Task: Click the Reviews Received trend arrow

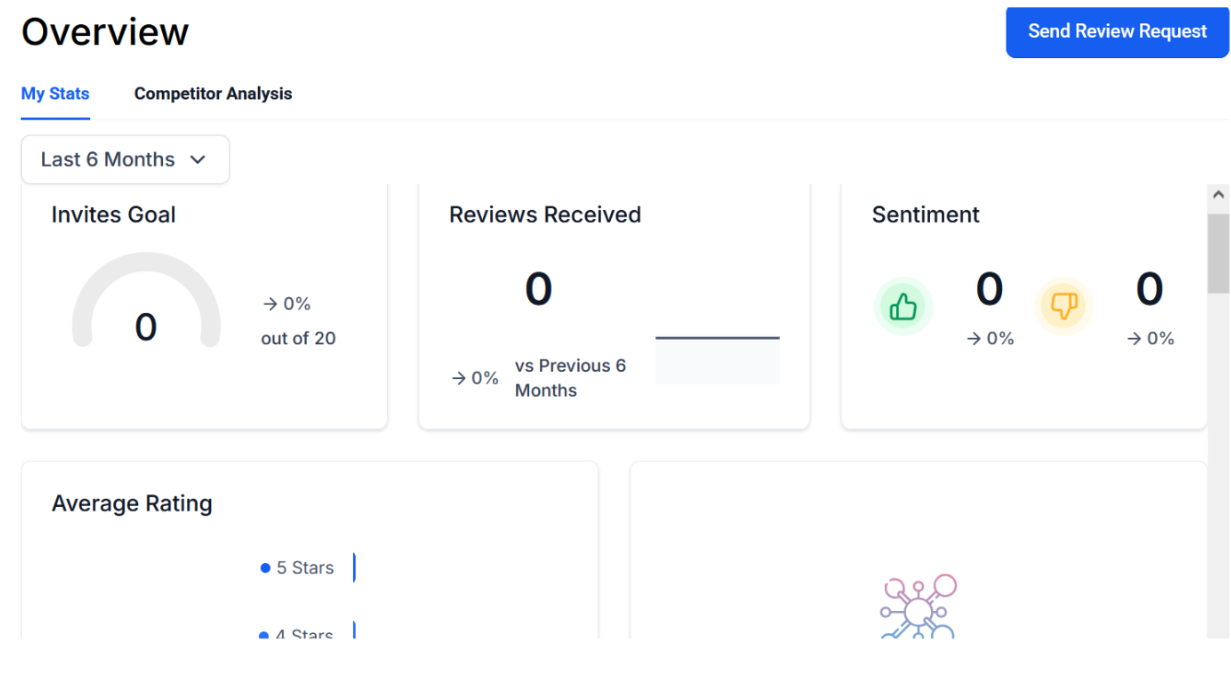Action: coord(458,378)
